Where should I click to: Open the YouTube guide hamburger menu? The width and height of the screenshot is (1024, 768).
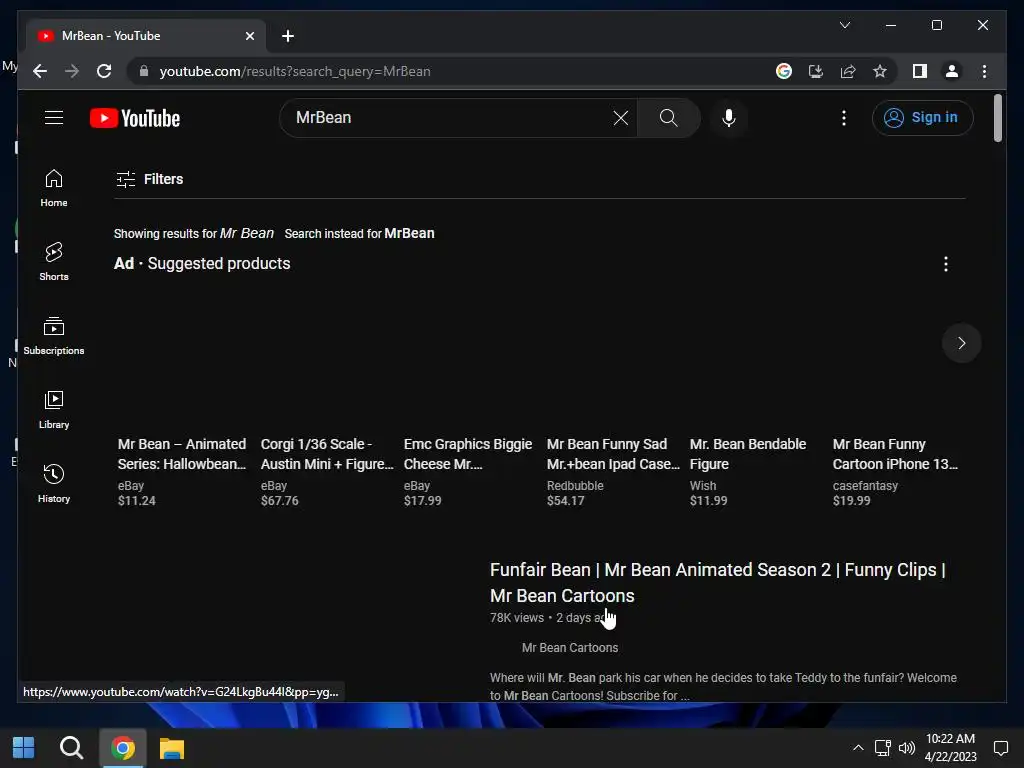coord(54,118)
